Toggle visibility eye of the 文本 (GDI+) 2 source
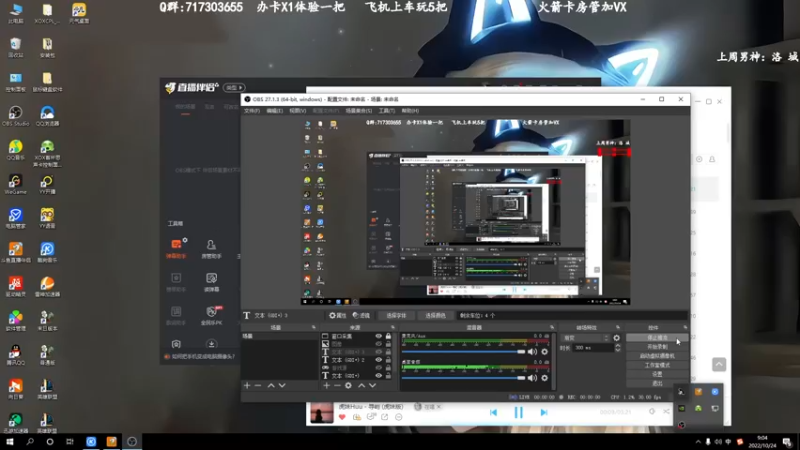 379,360
